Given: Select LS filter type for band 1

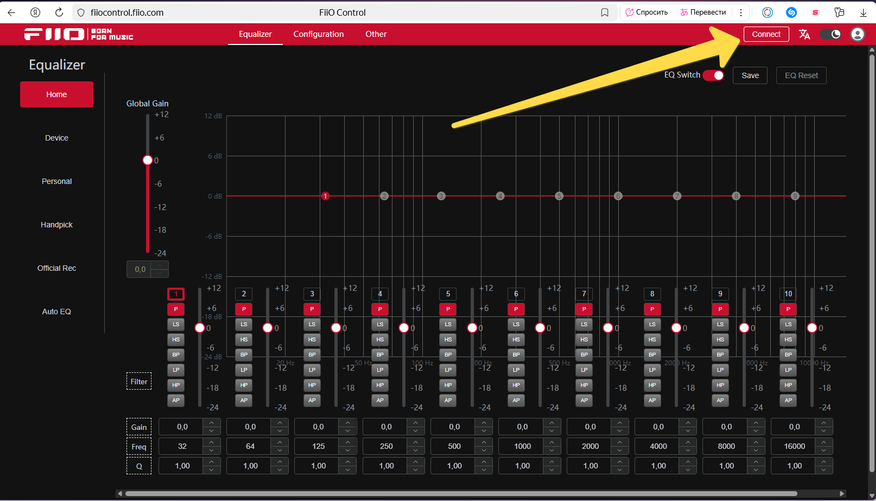Looking at the screenshot, I should 175,325.
